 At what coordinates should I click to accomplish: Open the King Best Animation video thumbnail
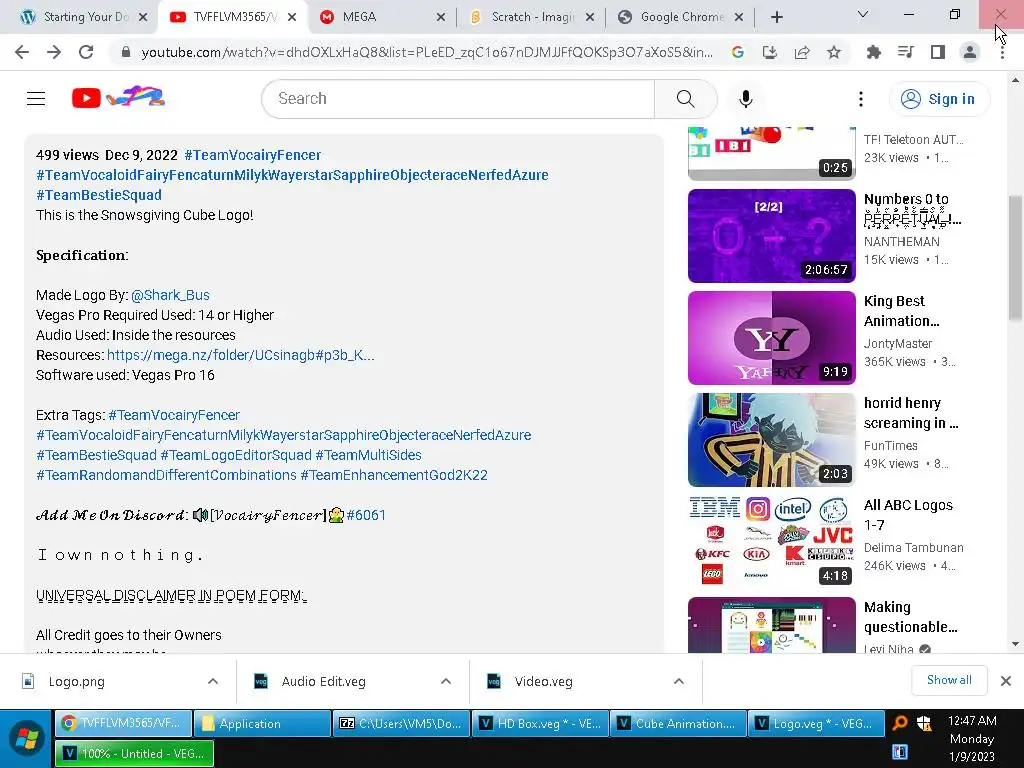tap(771, 338)
